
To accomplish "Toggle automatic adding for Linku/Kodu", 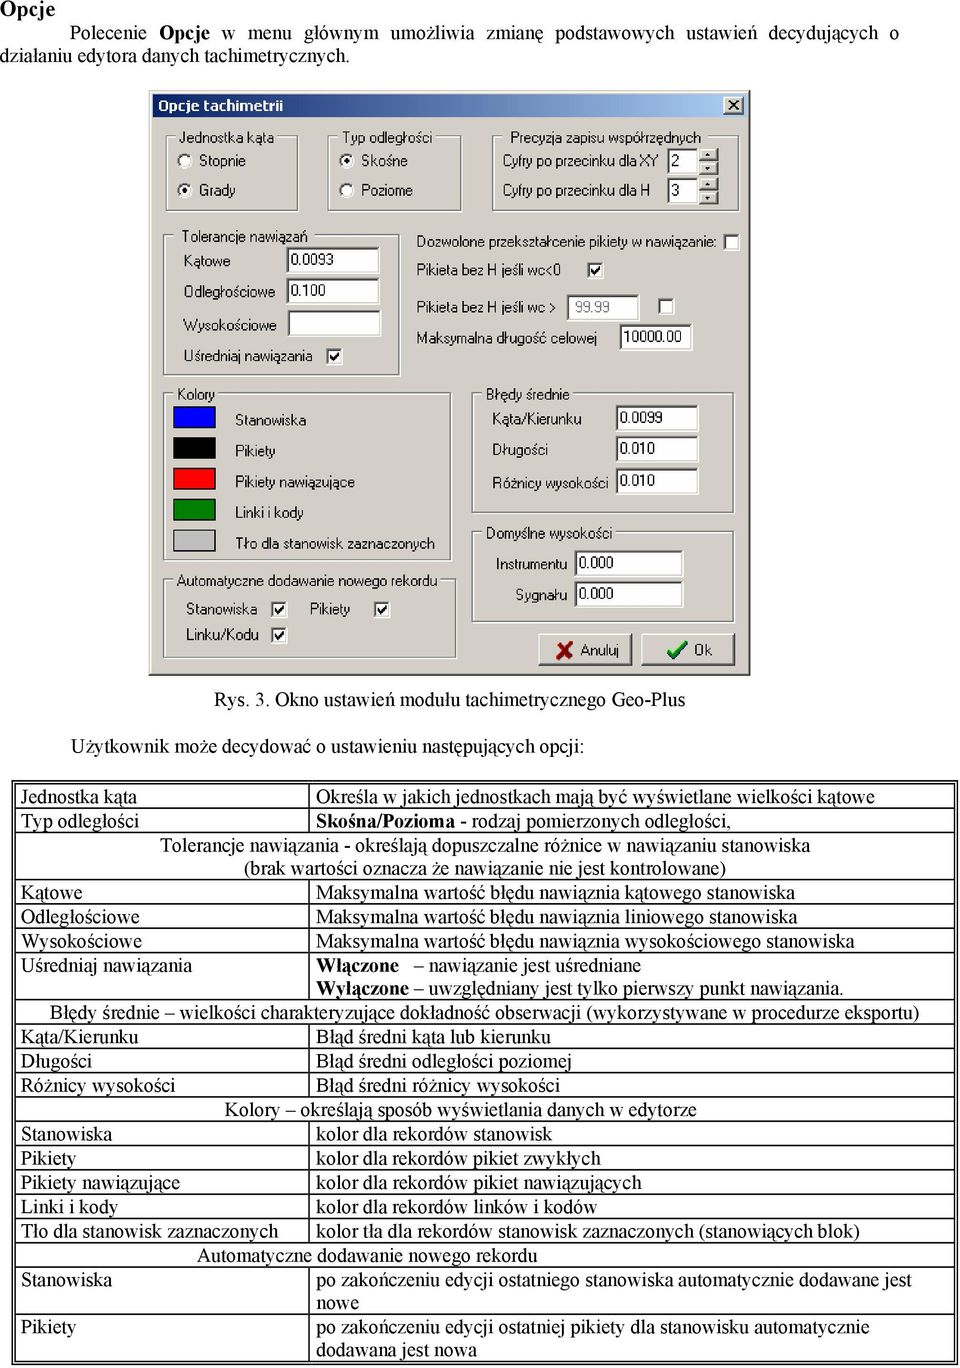I will click(279, 635).
